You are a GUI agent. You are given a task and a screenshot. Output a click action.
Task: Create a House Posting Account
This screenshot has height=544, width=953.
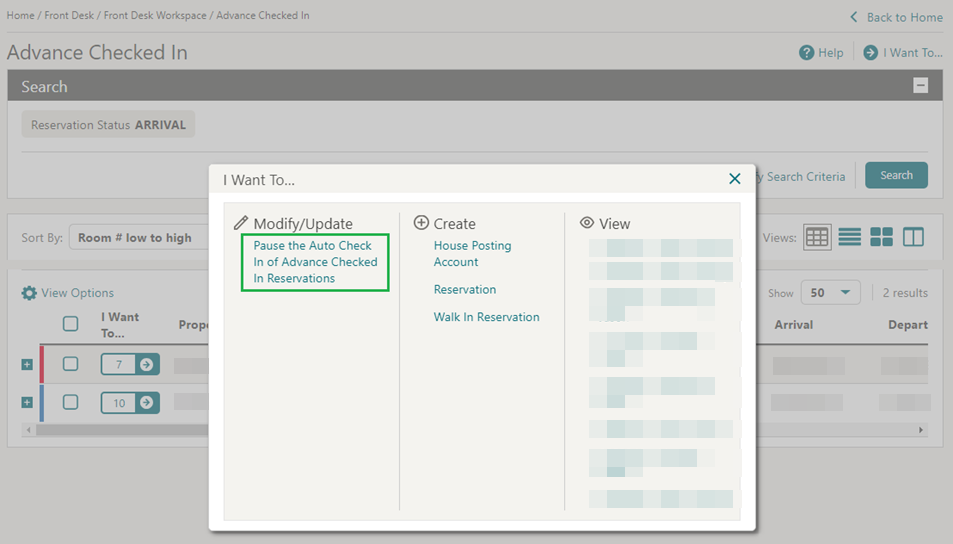pos(472,253)
